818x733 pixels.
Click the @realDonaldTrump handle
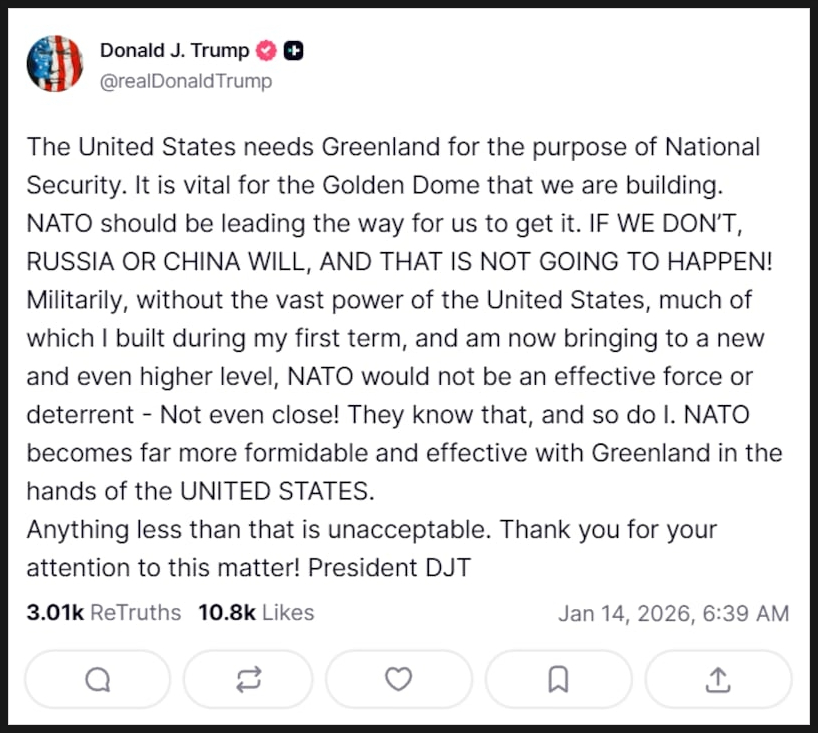pyautogui.click(x=185, y=81)
